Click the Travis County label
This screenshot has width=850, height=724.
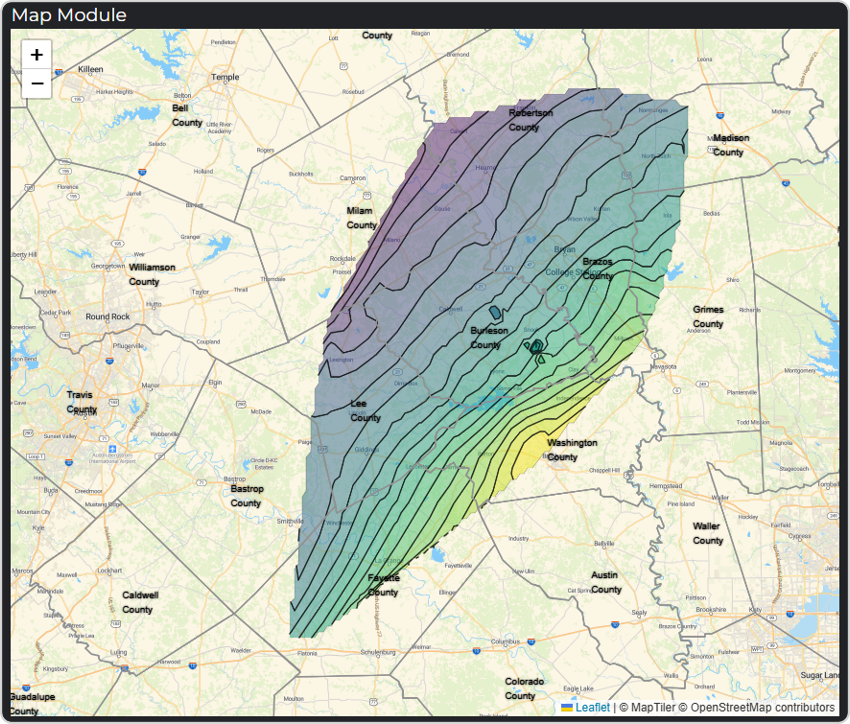(80, 402)
